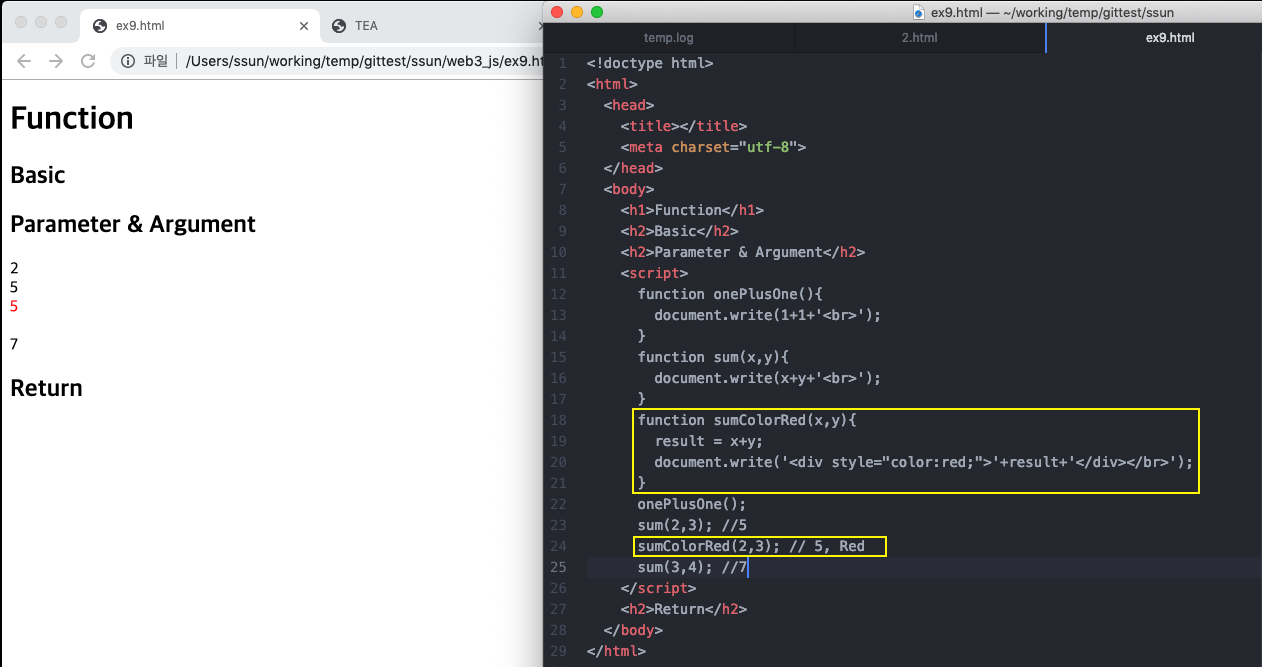Click the <h1>Function</h1> code line

[692, 210]
